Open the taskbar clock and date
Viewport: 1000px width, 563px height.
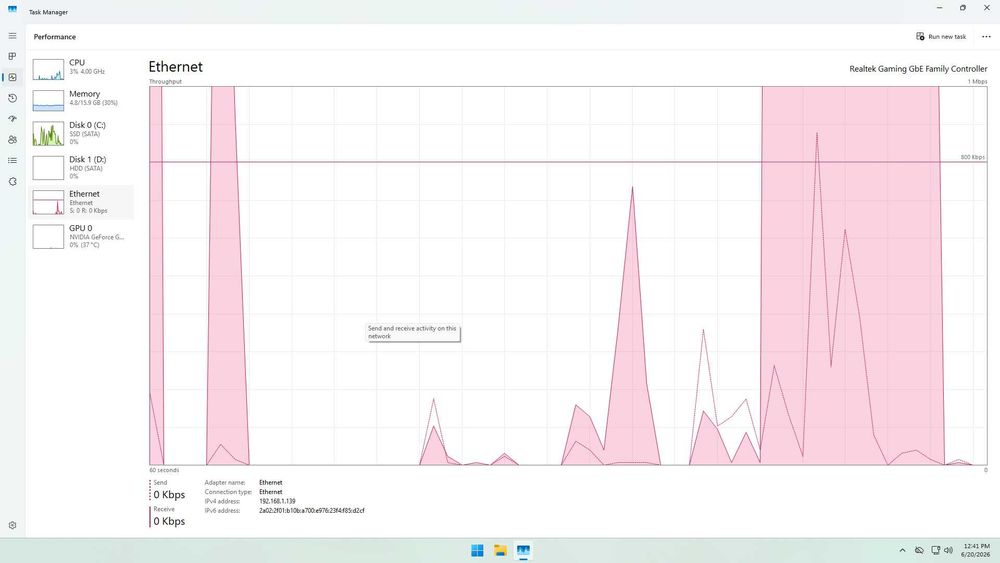pos(976,550)
